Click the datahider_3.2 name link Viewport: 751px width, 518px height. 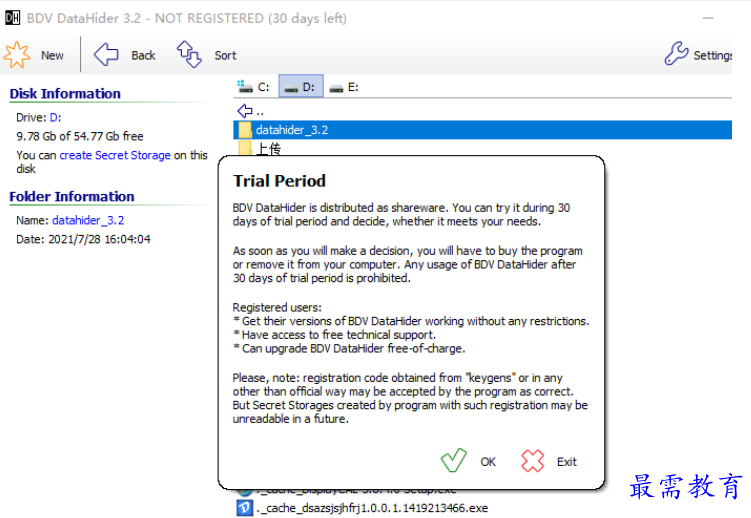point(88,220)
